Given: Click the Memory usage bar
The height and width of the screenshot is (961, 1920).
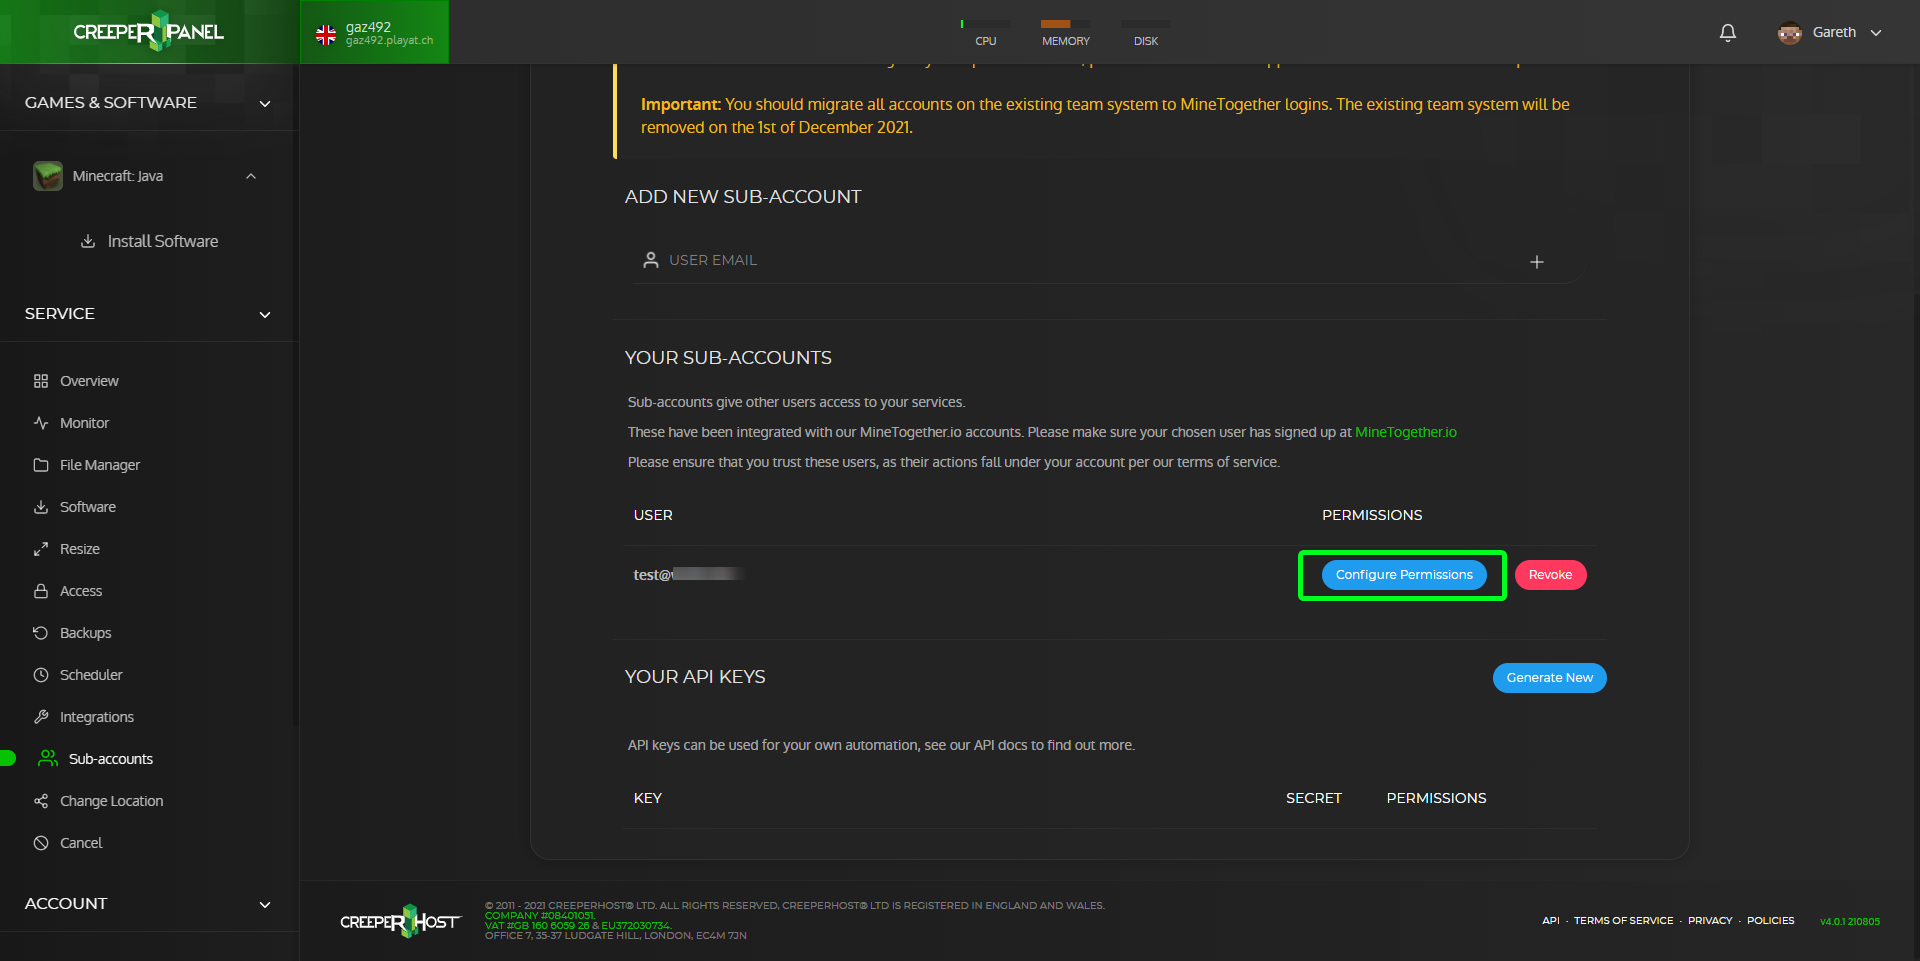Looking at the screenshot, I should pos(1065,24).
